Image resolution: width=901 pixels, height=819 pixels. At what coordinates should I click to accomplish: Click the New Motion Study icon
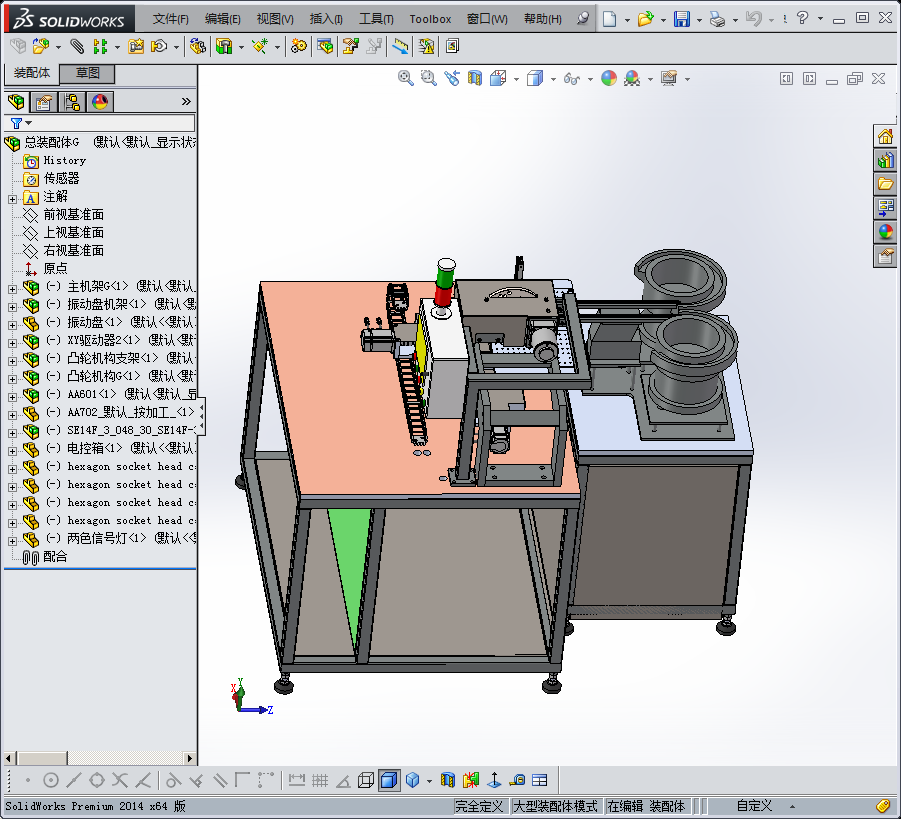click(298, 46)
